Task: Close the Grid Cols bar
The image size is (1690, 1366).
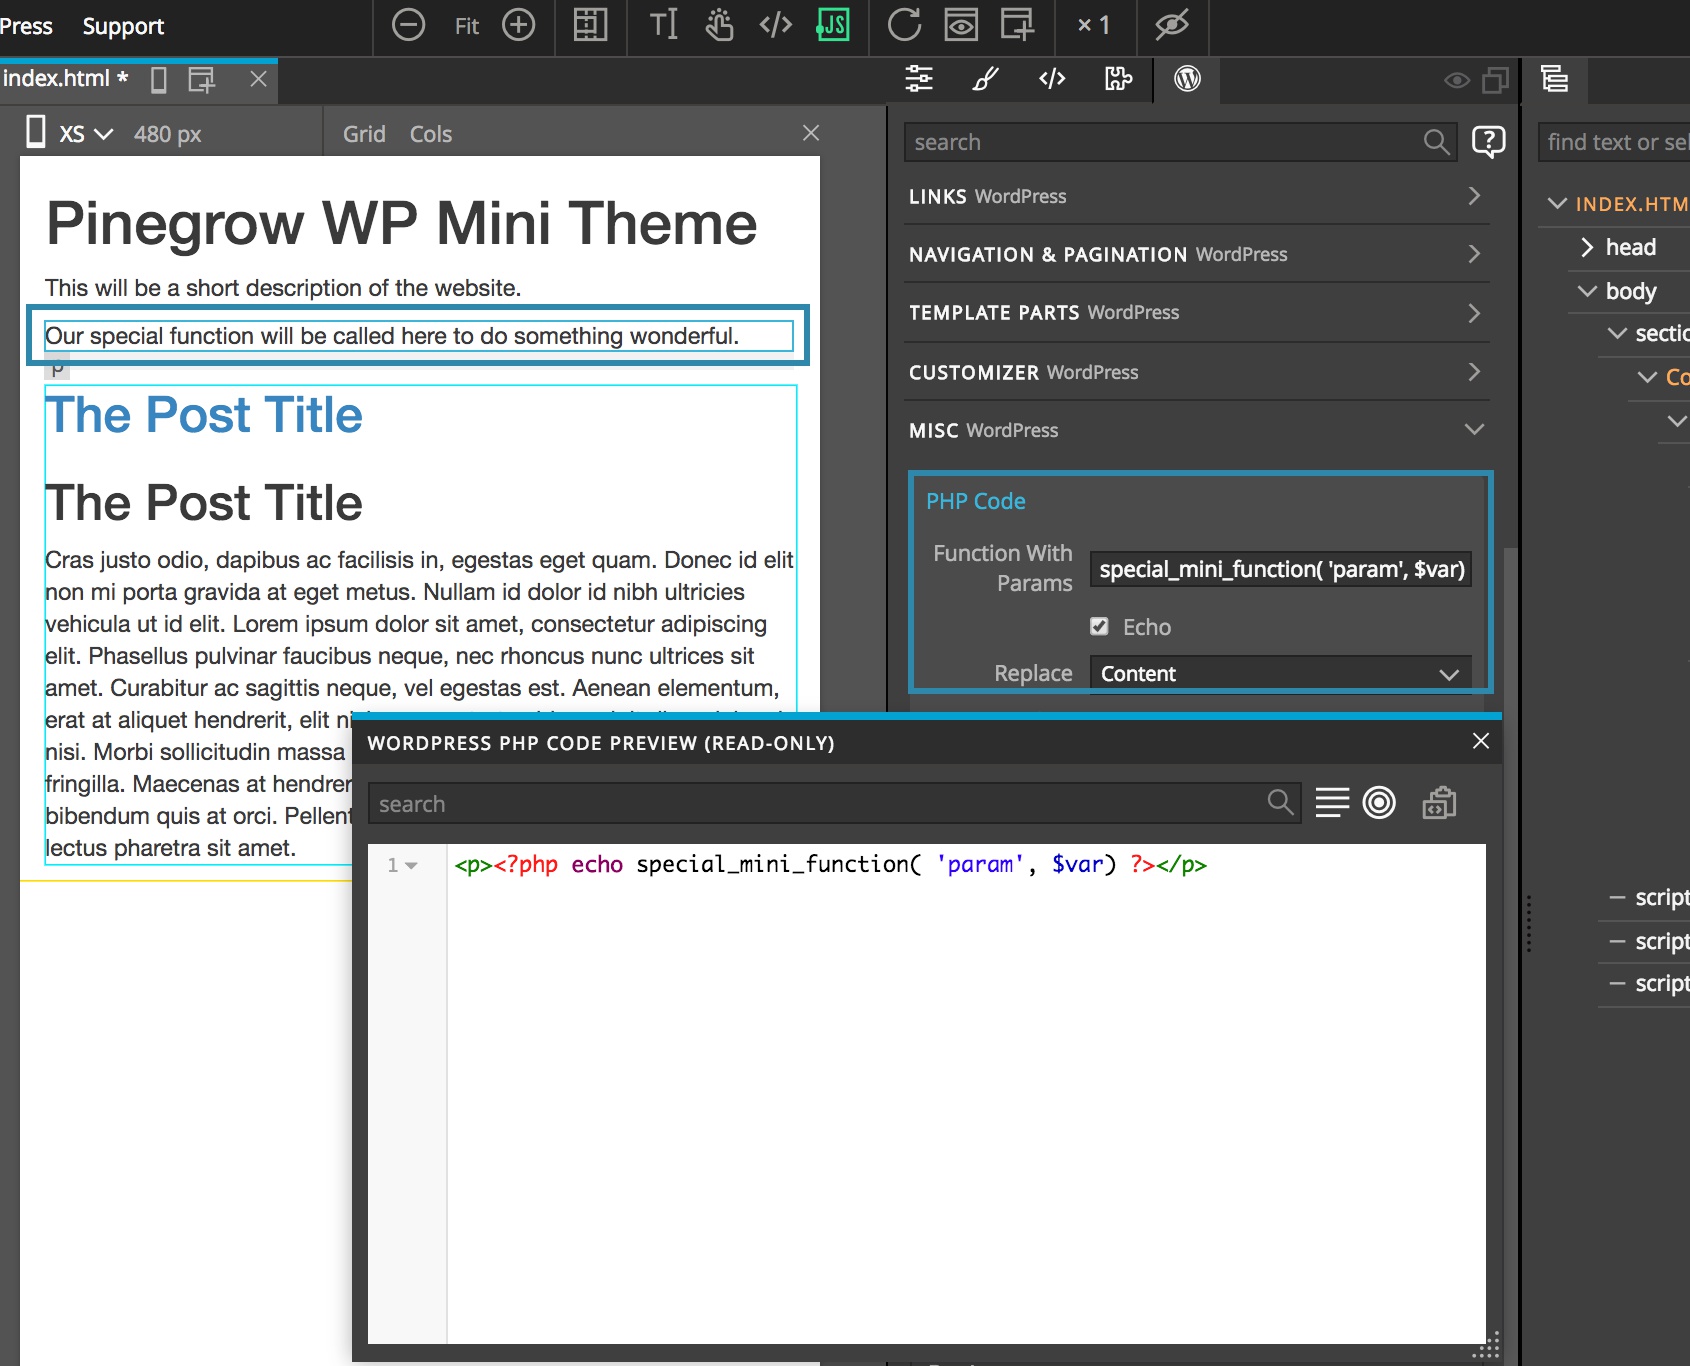Action: (x=811, y=132)
